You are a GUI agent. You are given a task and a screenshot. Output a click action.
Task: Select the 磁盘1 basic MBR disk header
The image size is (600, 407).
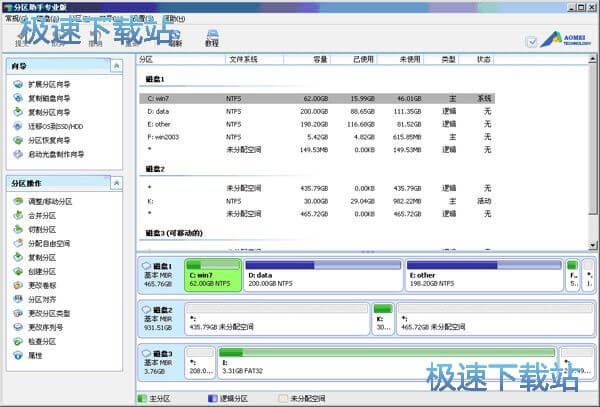point(160,275)
